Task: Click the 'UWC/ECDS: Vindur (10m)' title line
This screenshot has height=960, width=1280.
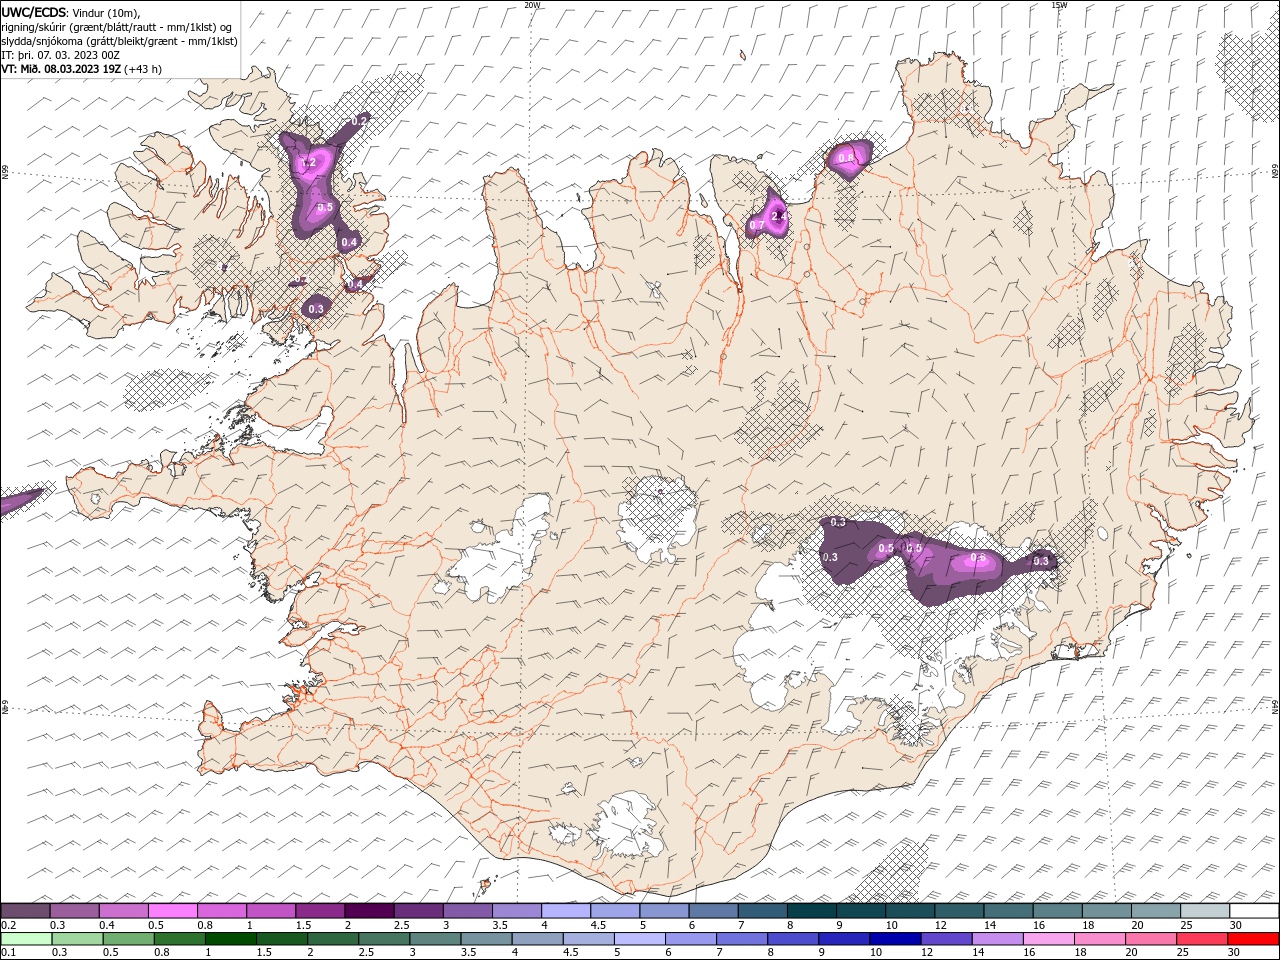Action: (x=71, y=12)
